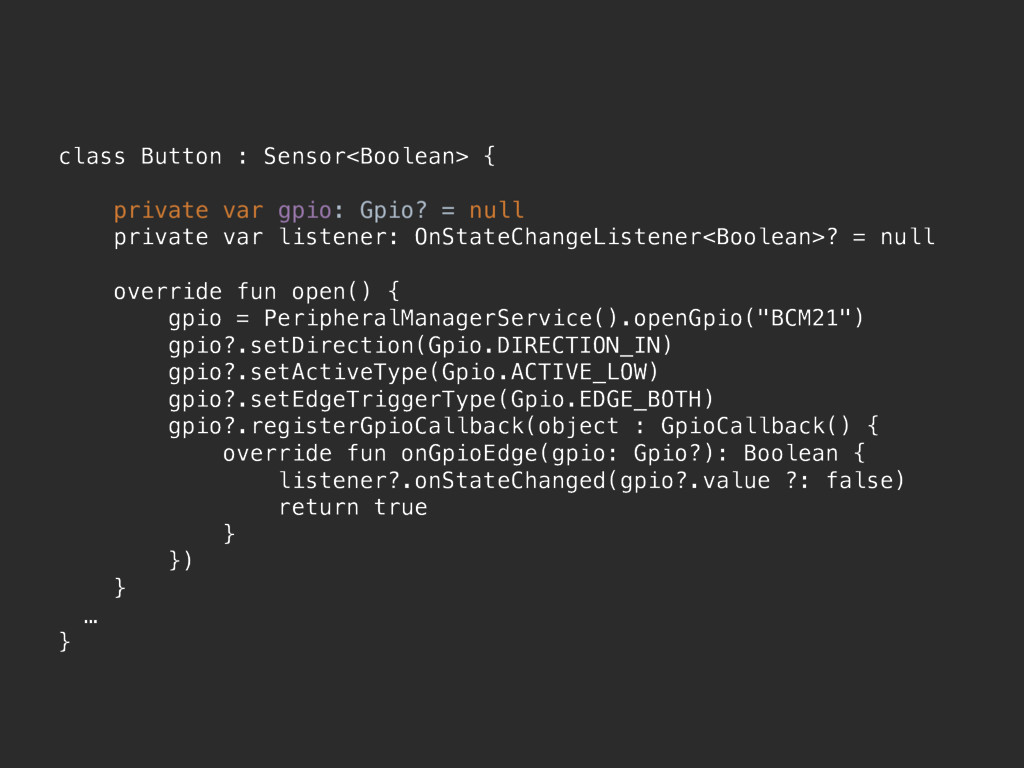The height and width of the screenshot is (768, 1024).
Task: Click the "BCM21" string literal
Action: tap(804, 318)
